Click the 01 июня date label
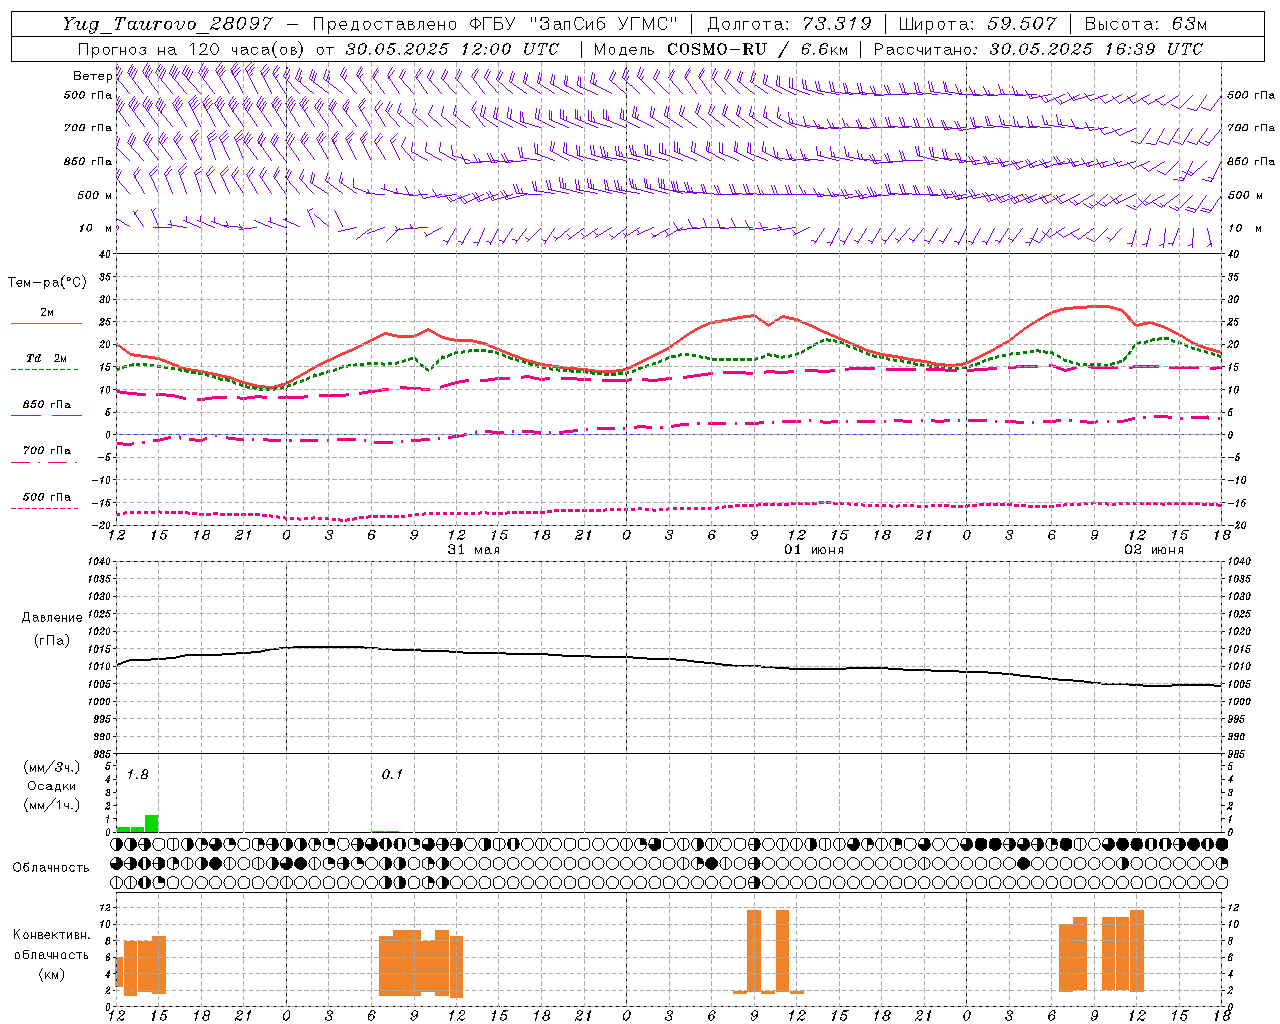The width and height of the screenshot is (1280, 1024). point(814,550)
